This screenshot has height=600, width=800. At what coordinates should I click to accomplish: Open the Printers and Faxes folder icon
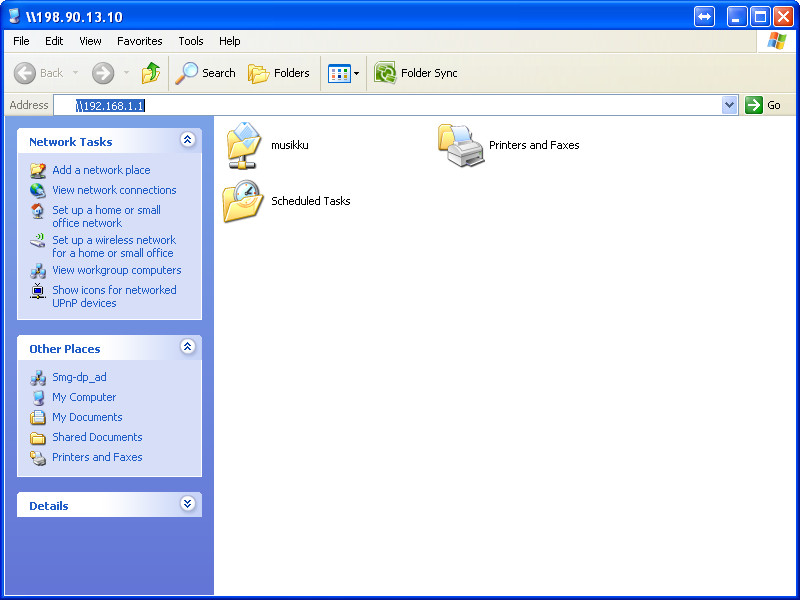click(460, 145)
